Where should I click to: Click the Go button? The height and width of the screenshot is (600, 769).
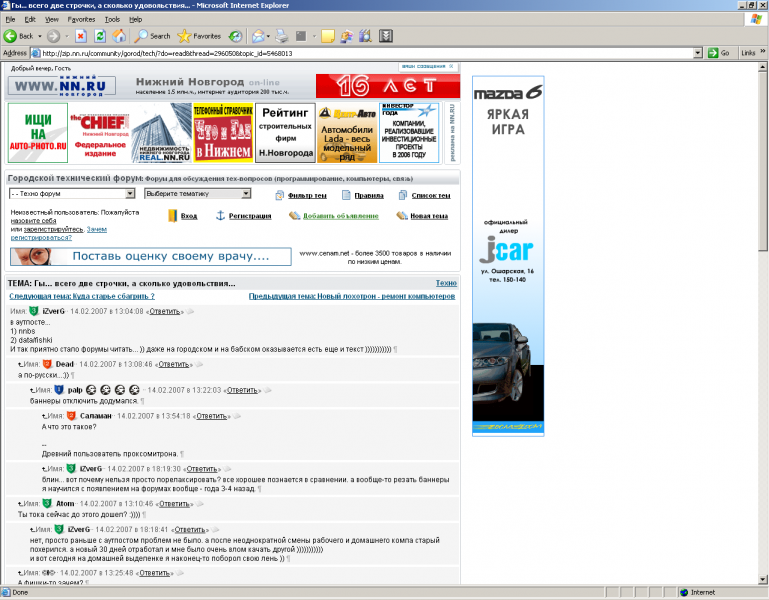tap(719, 53)
